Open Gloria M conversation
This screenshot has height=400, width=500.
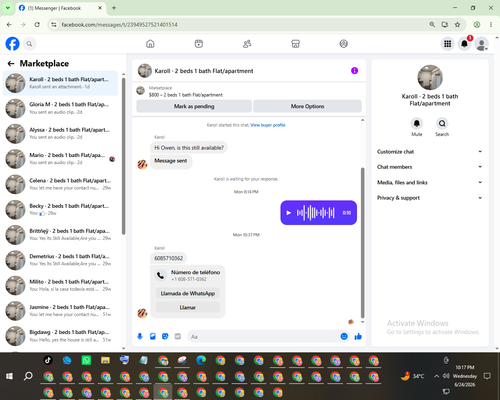tap(60, 108)
